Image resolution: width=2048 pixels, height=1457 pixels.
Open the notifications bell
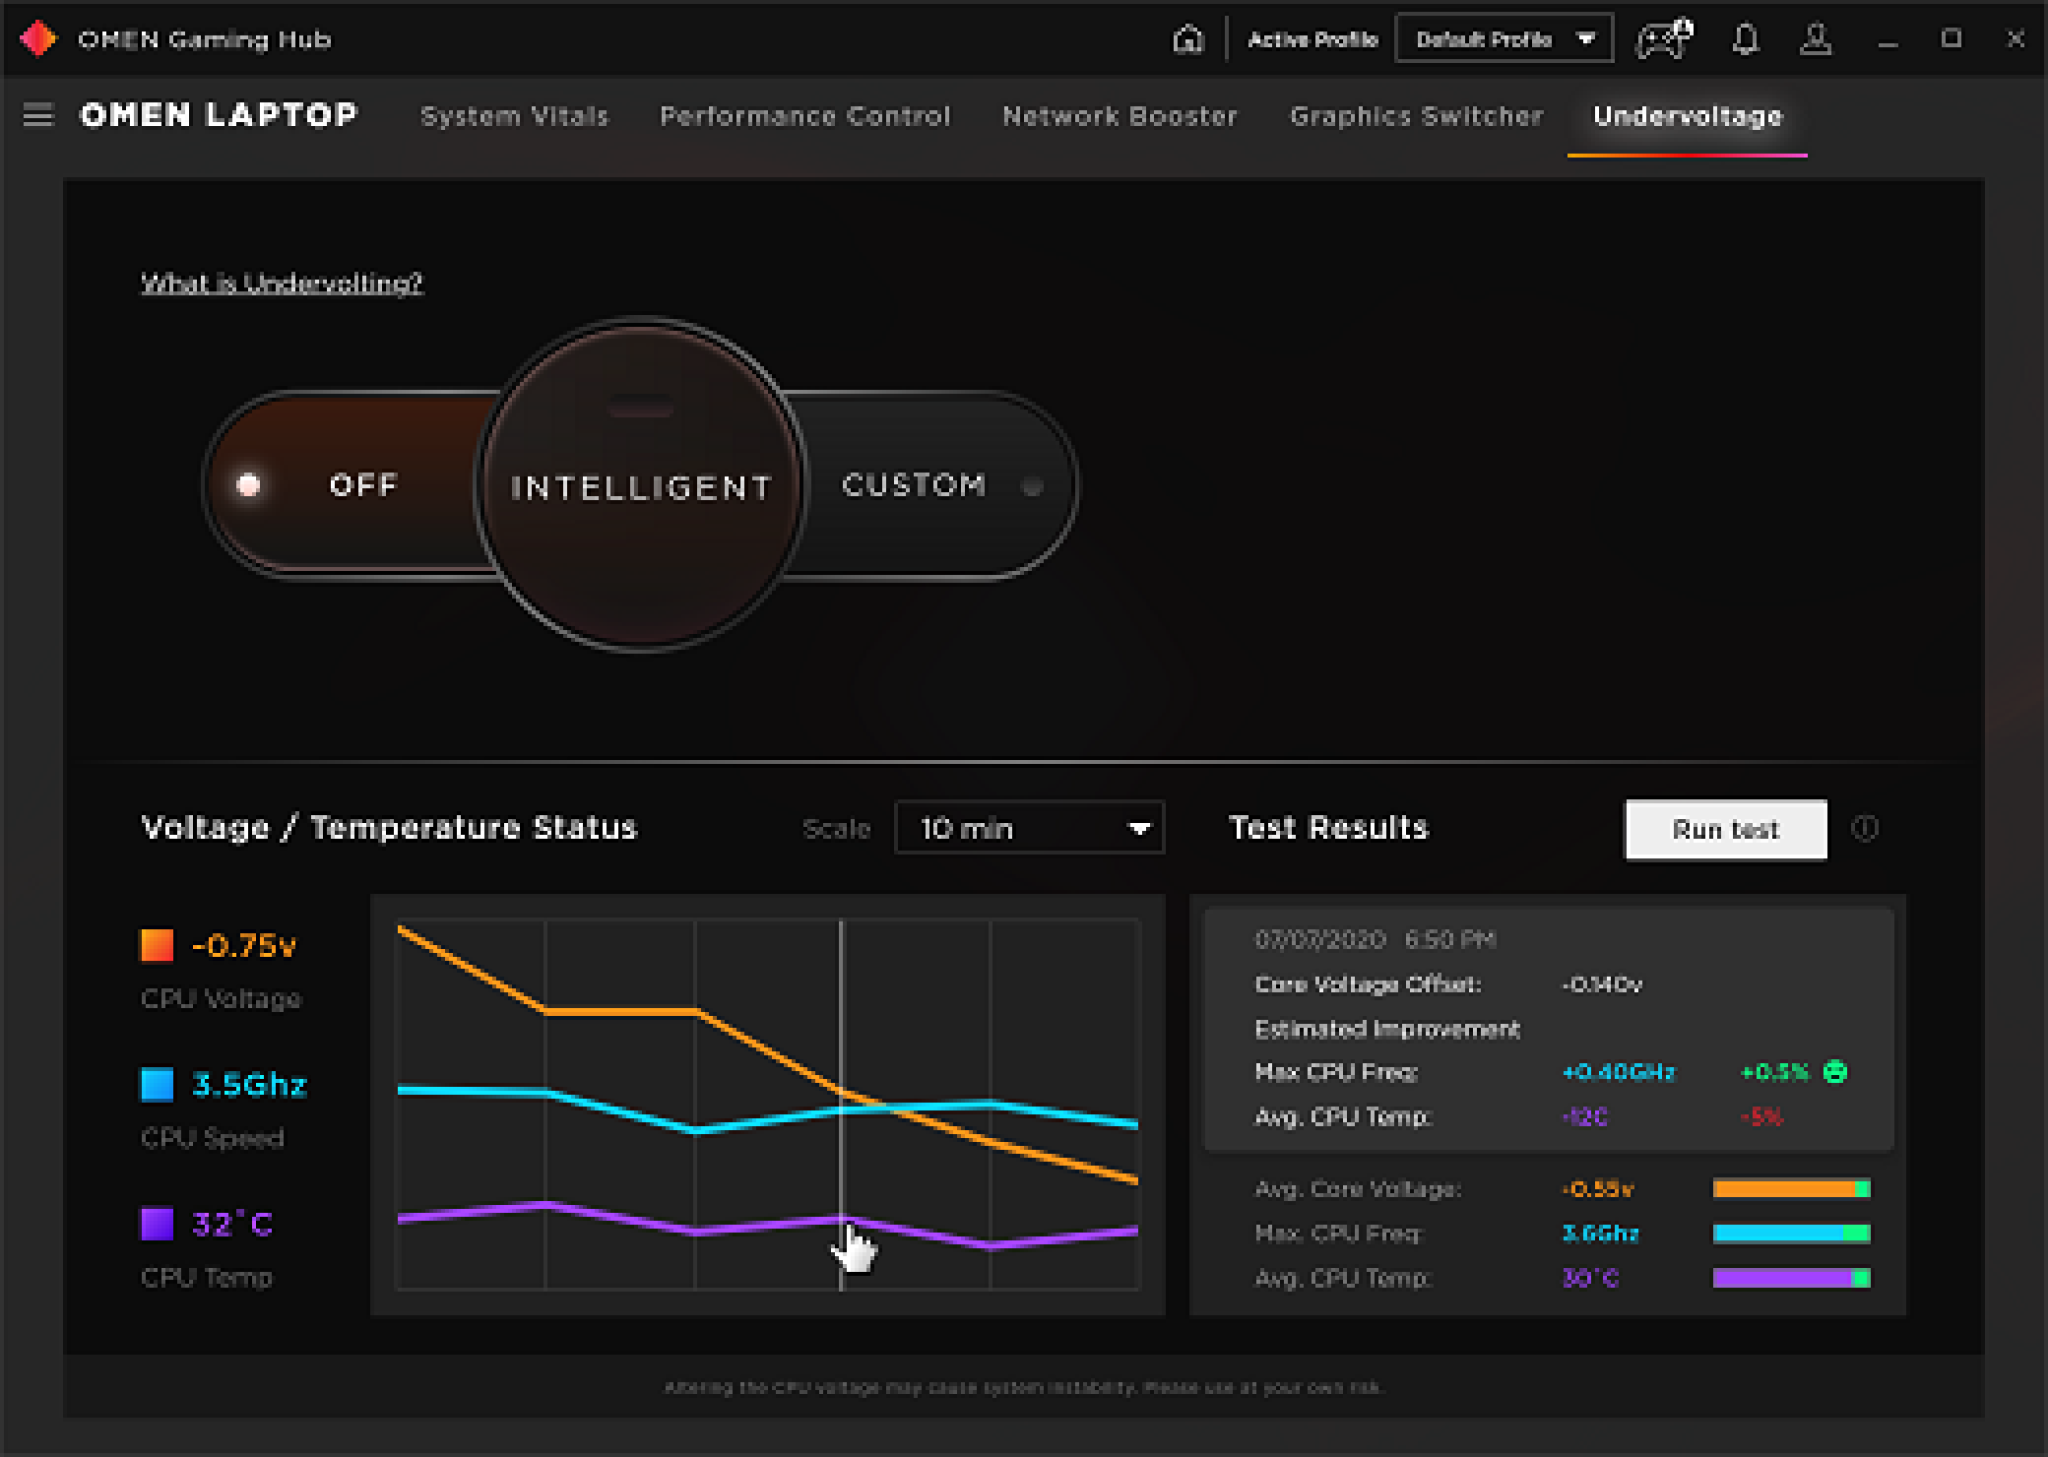click(x=1745, y=39)
